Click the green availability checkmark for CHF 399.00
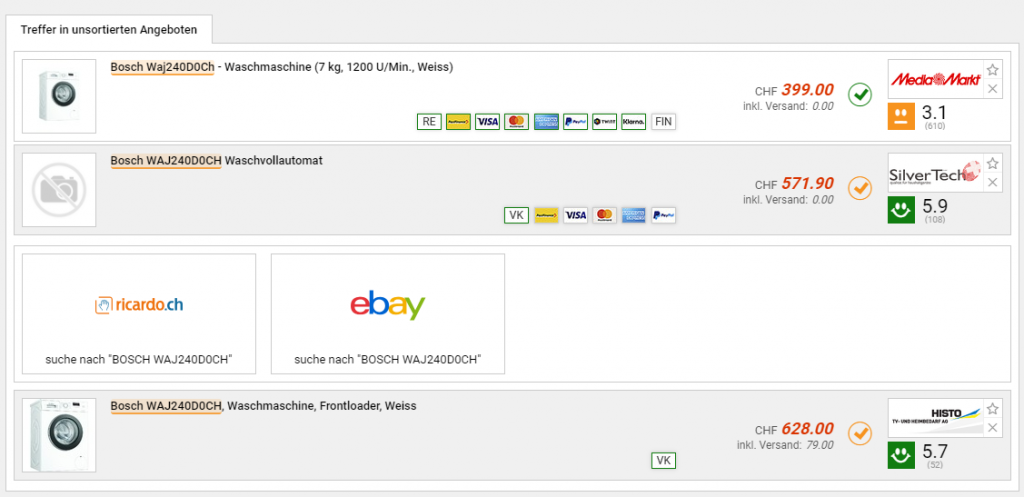This screenshot has height=497, width=1024. (x=860, y=95)
